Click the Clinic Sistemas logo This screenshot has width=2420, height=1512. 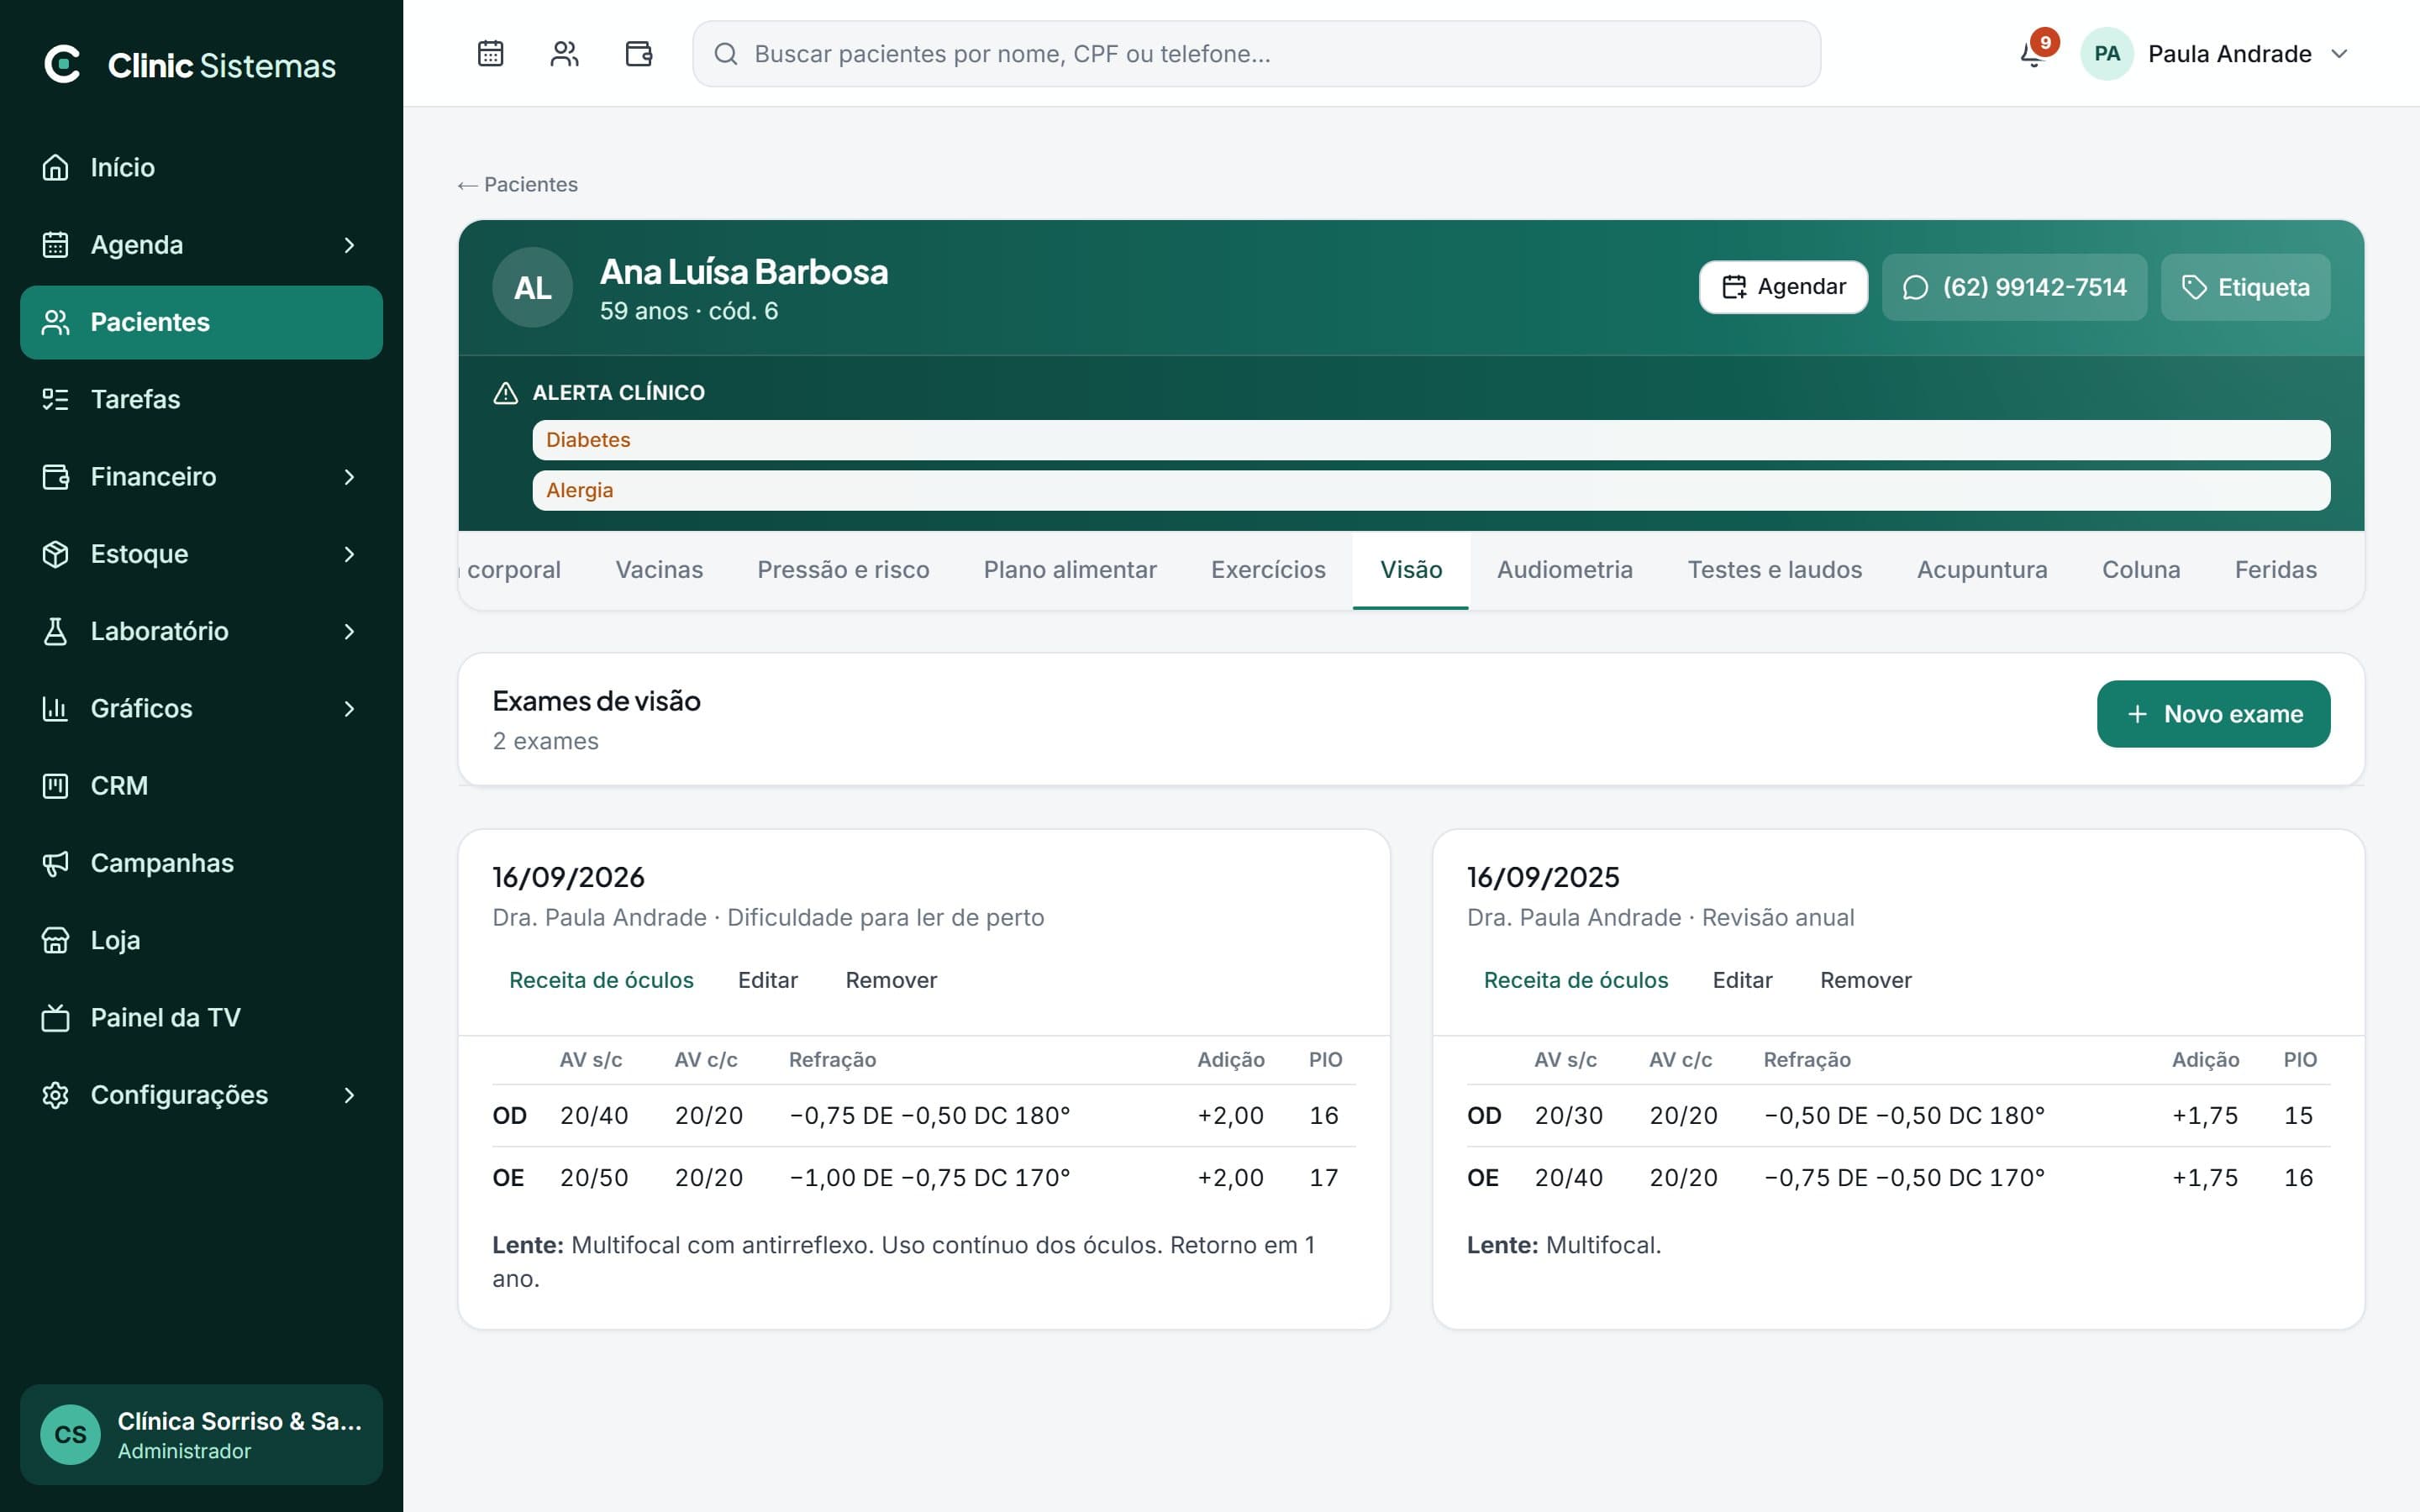tap(190, 65)
